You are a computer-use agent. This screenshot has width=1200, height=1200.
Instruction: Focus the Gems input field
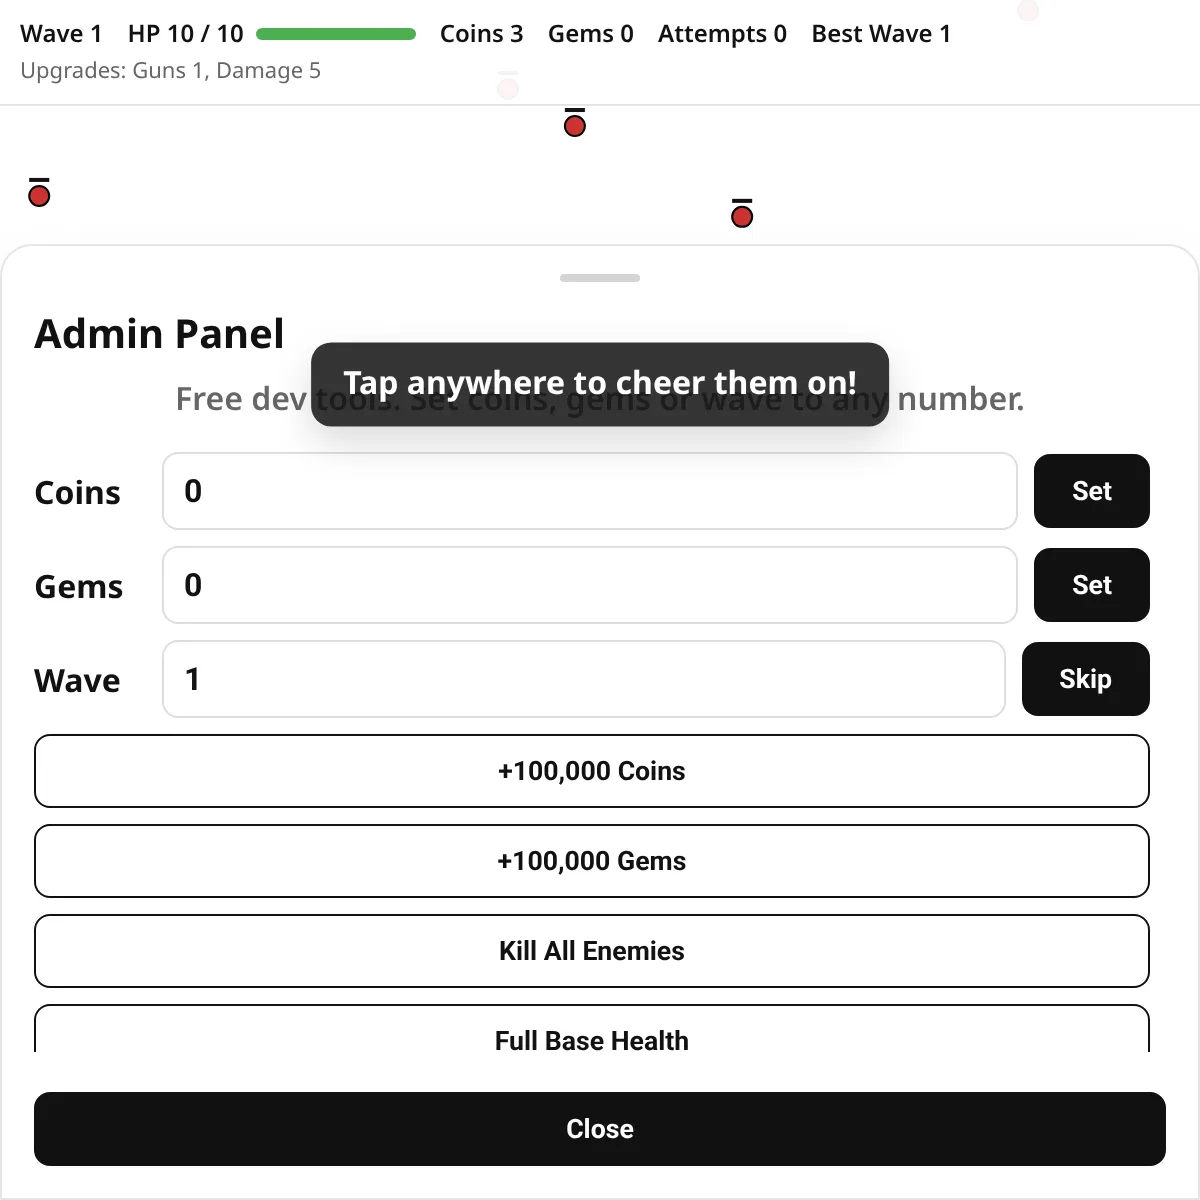click(590, 585)
